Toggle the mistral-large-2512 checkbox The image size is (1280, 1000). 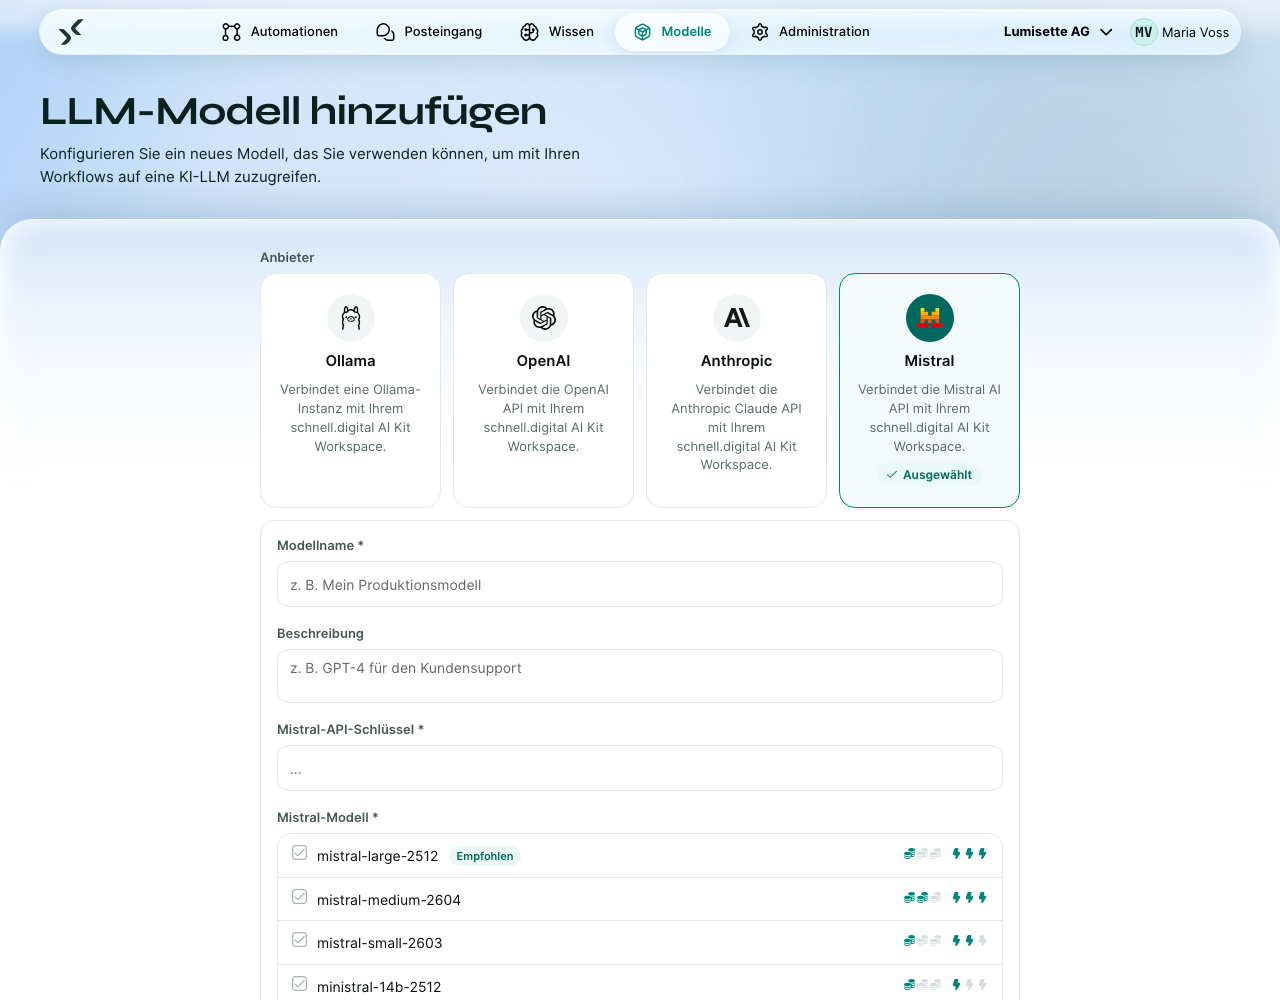coord(299,853)
